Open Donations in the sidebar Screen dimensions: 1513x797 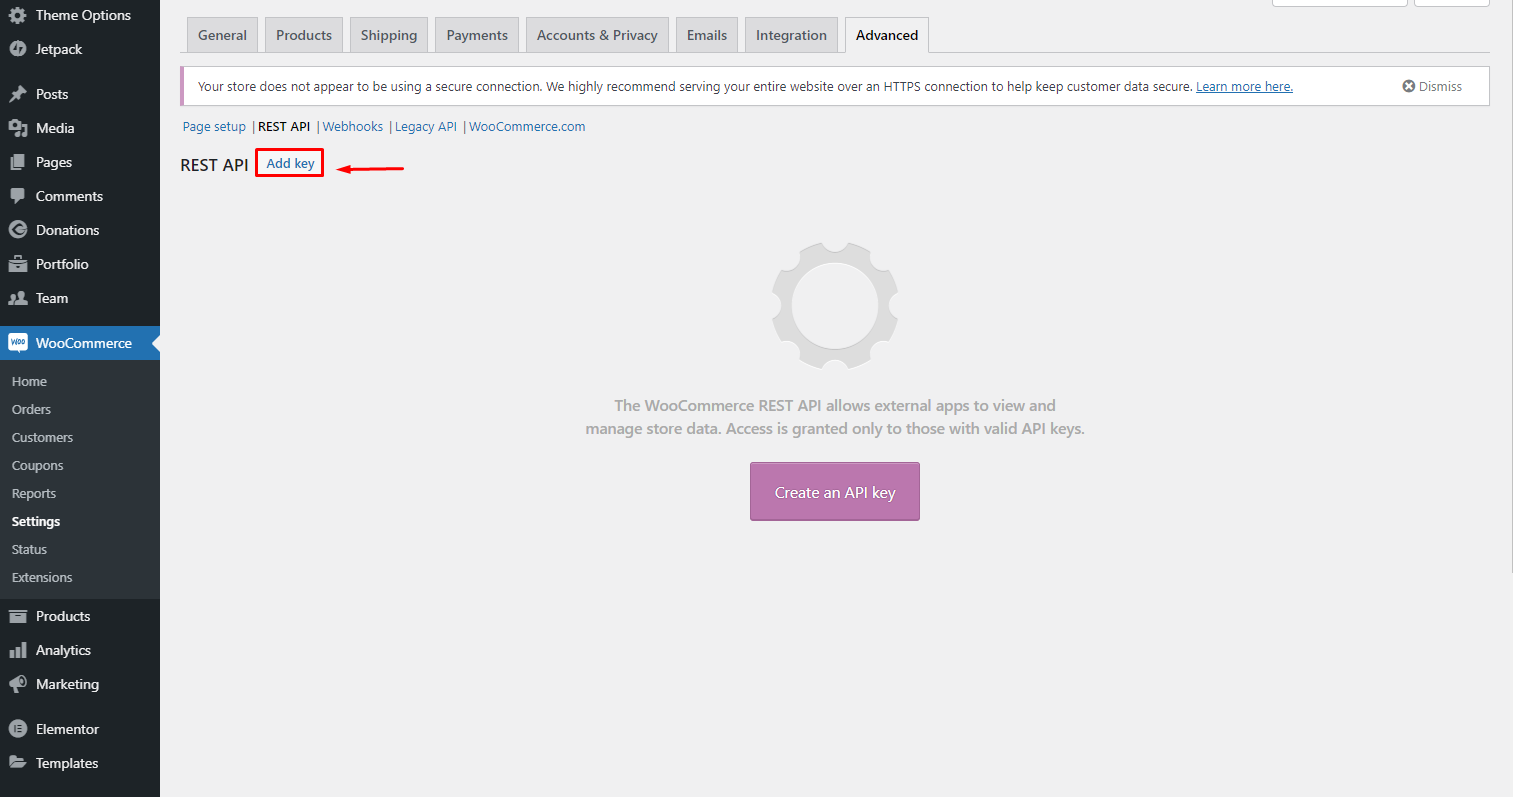(80, 230)
